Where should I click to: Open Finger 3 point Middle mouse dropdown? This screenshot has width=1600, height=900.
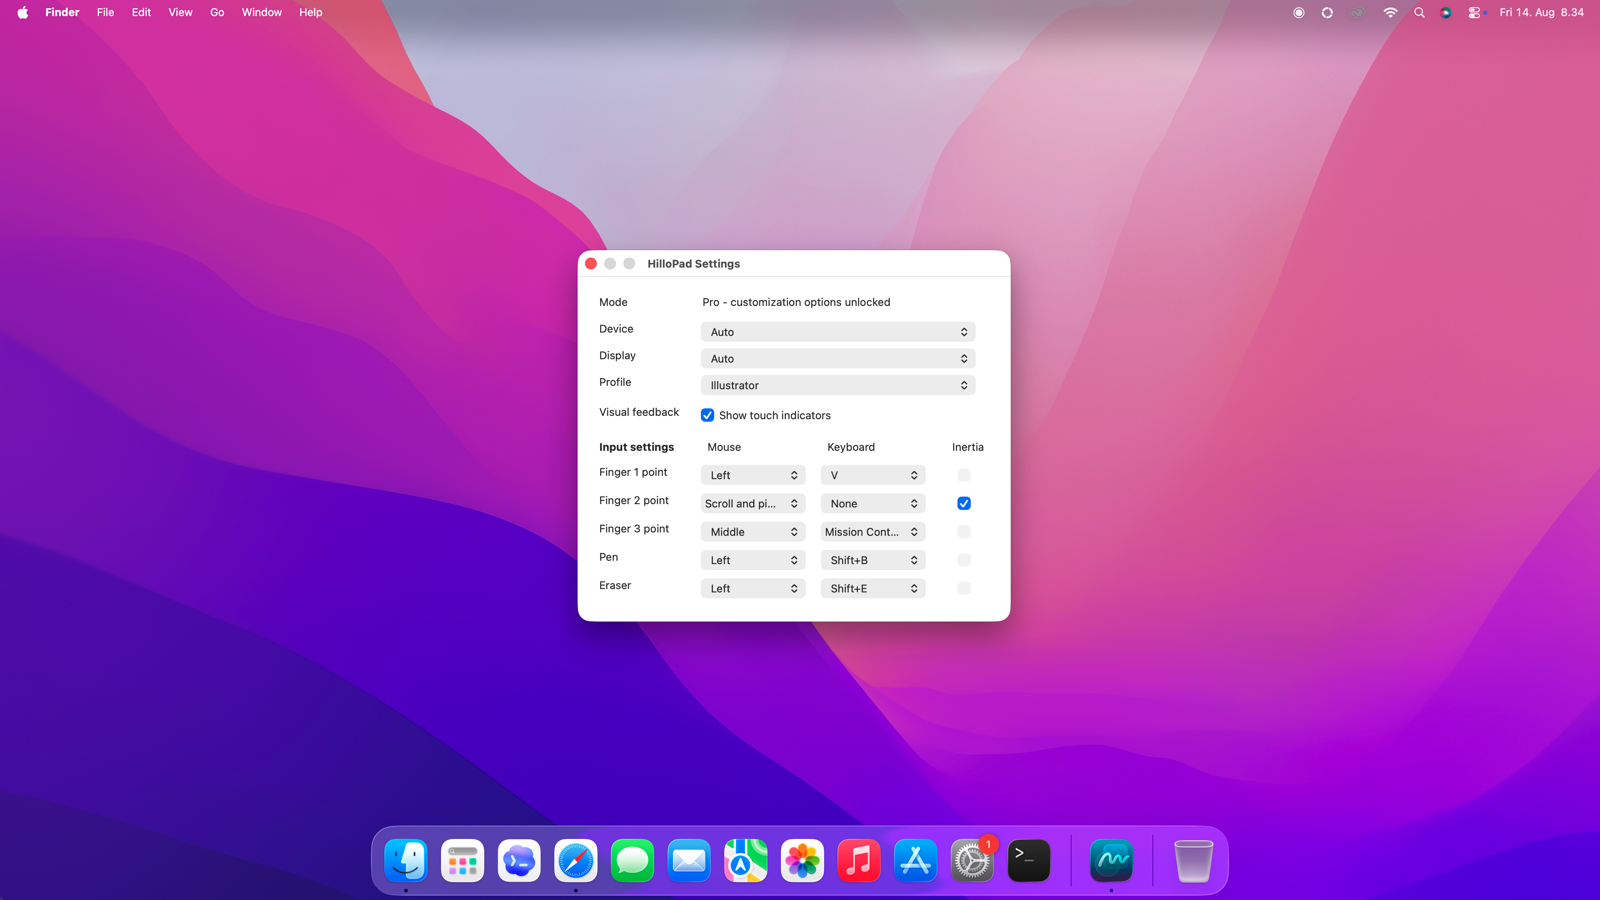point(753,532)
